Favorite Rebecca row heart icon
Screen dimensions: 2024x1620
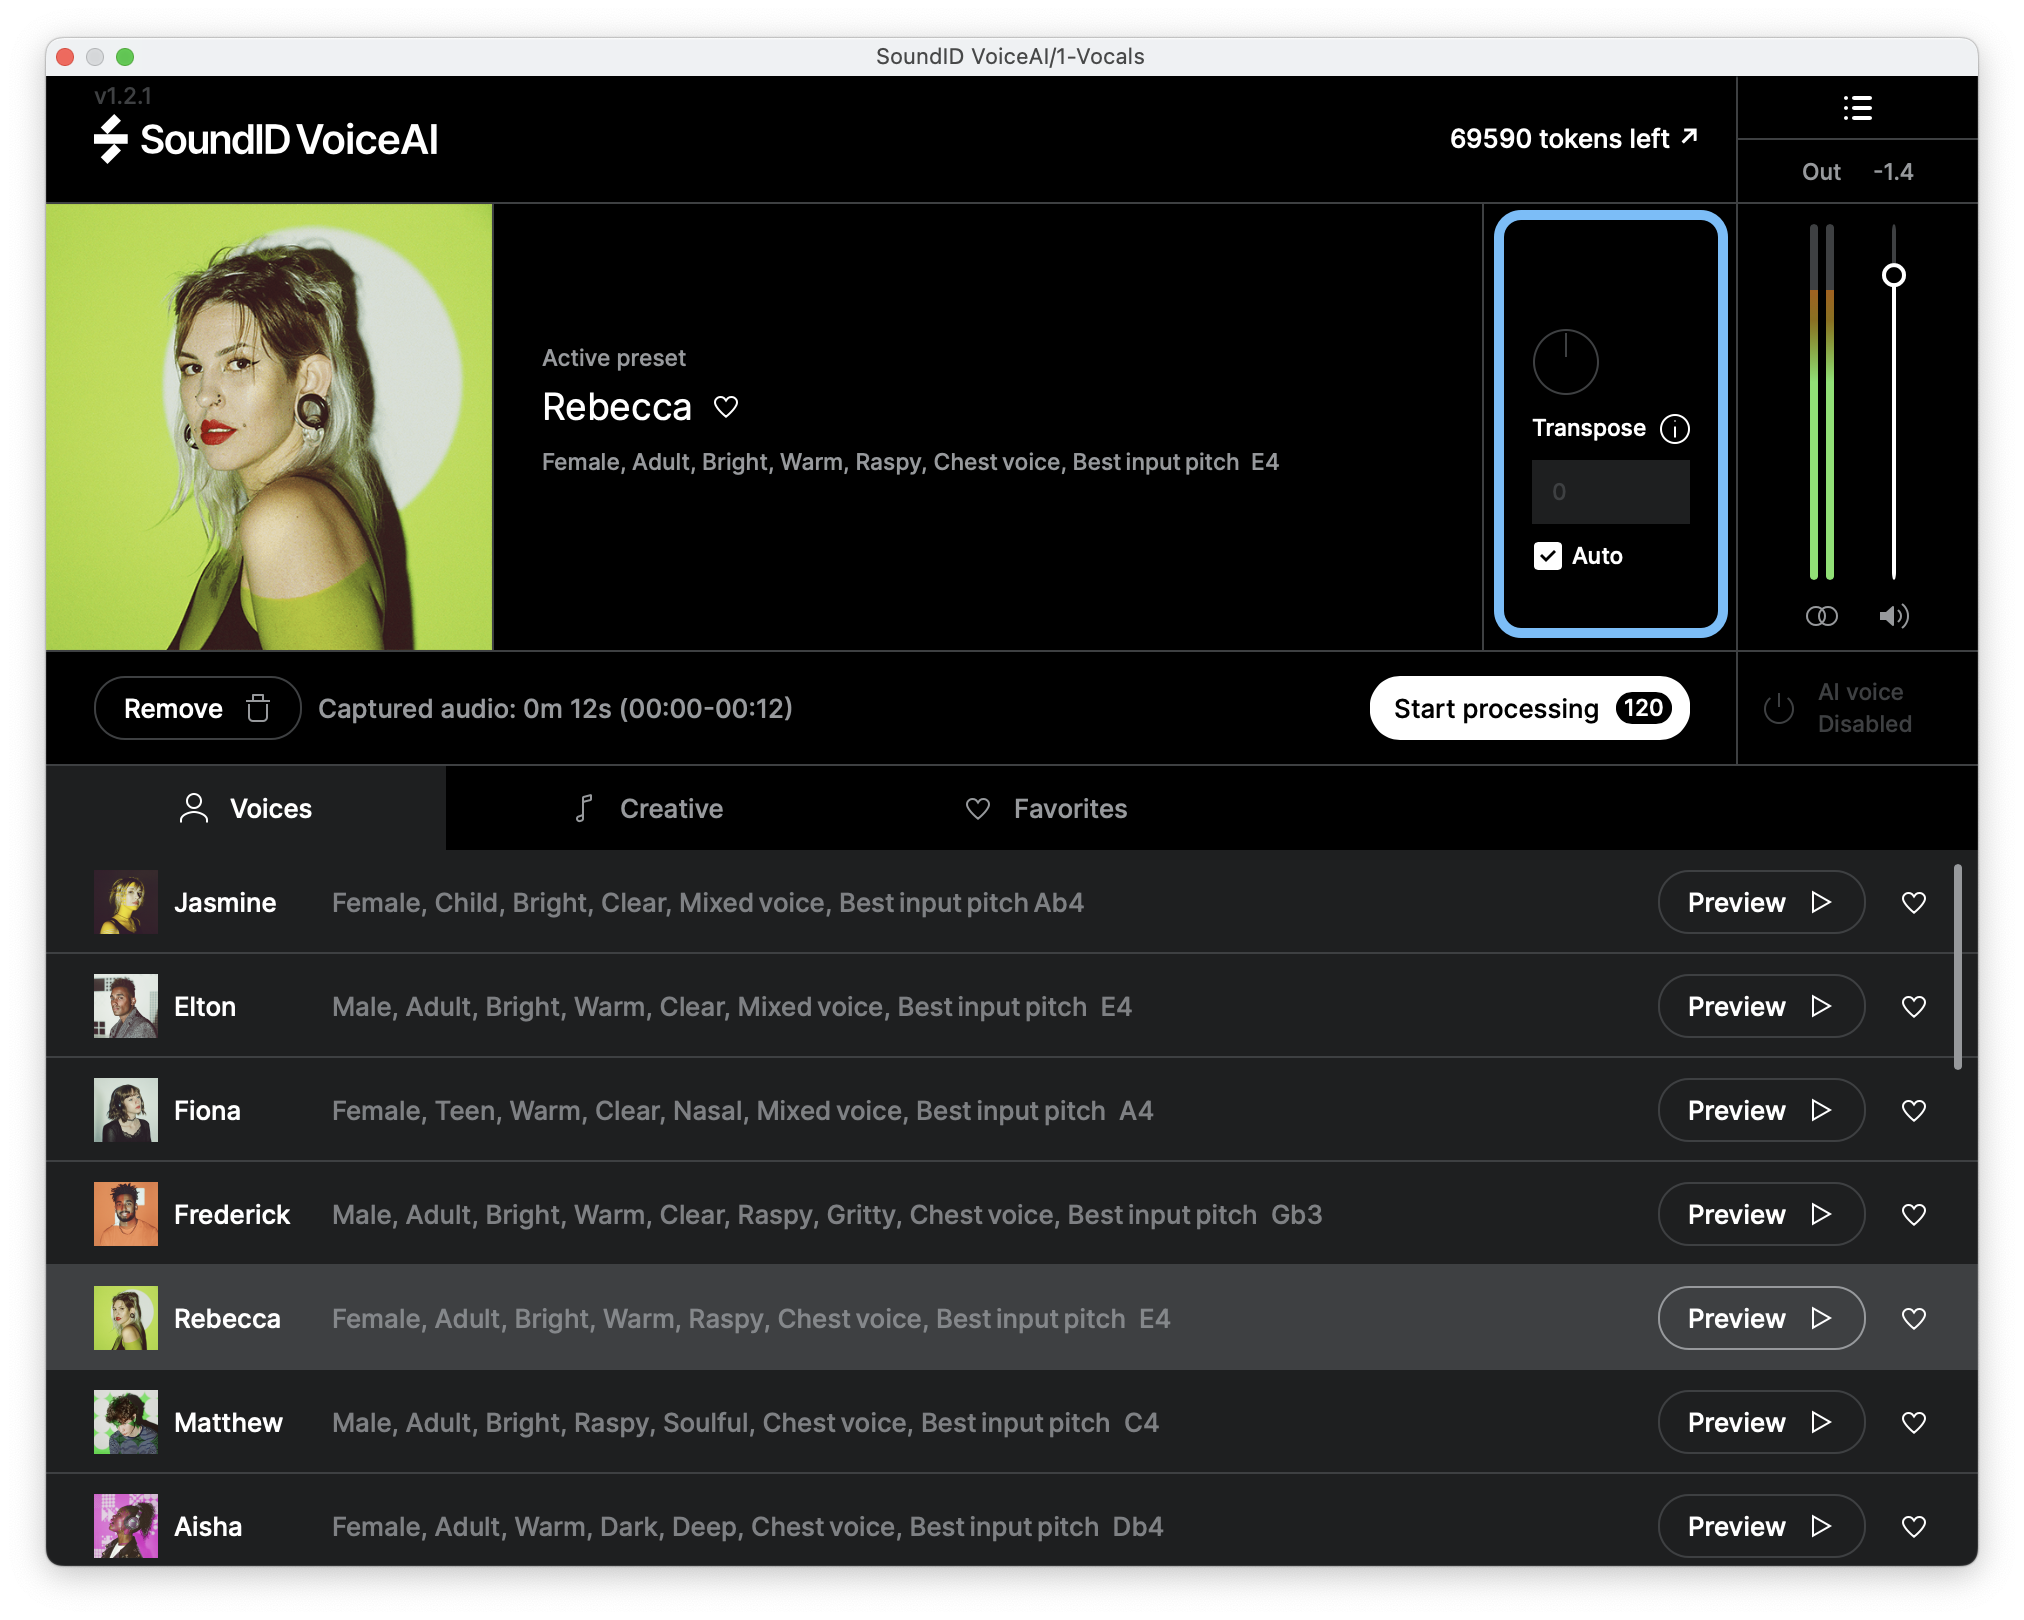pyautogui.click(x=1913, y=1319)
